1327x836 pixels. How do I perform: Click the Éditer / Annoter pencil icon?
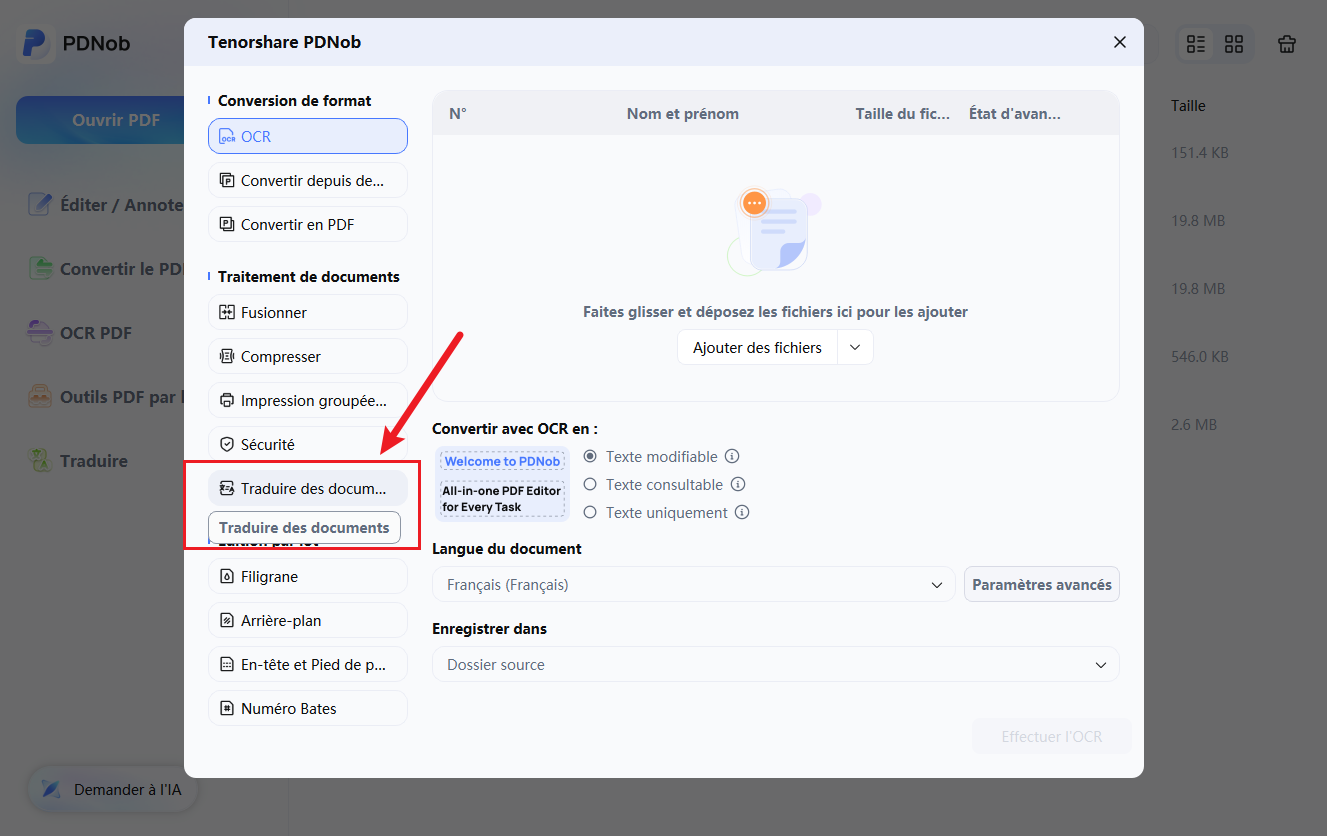pos(39,205)
